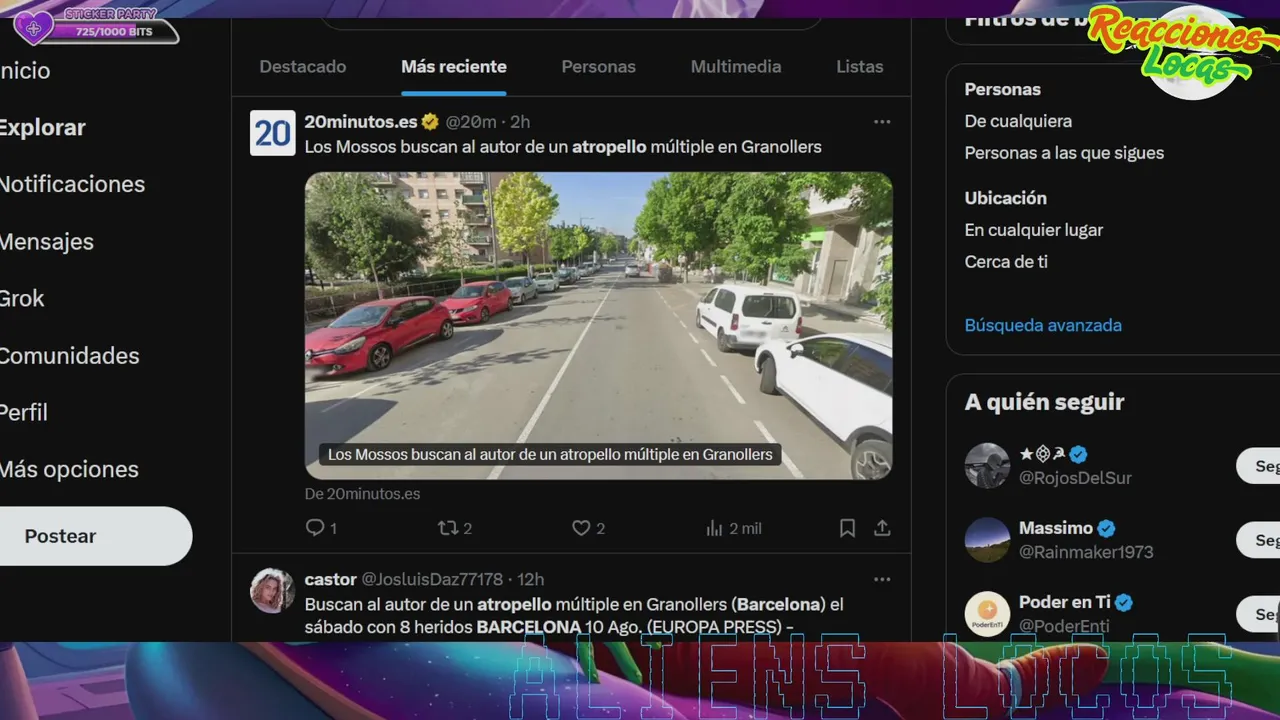Switch to Personas tab
Screen dimensions: 1280x720
pos(598,67)
